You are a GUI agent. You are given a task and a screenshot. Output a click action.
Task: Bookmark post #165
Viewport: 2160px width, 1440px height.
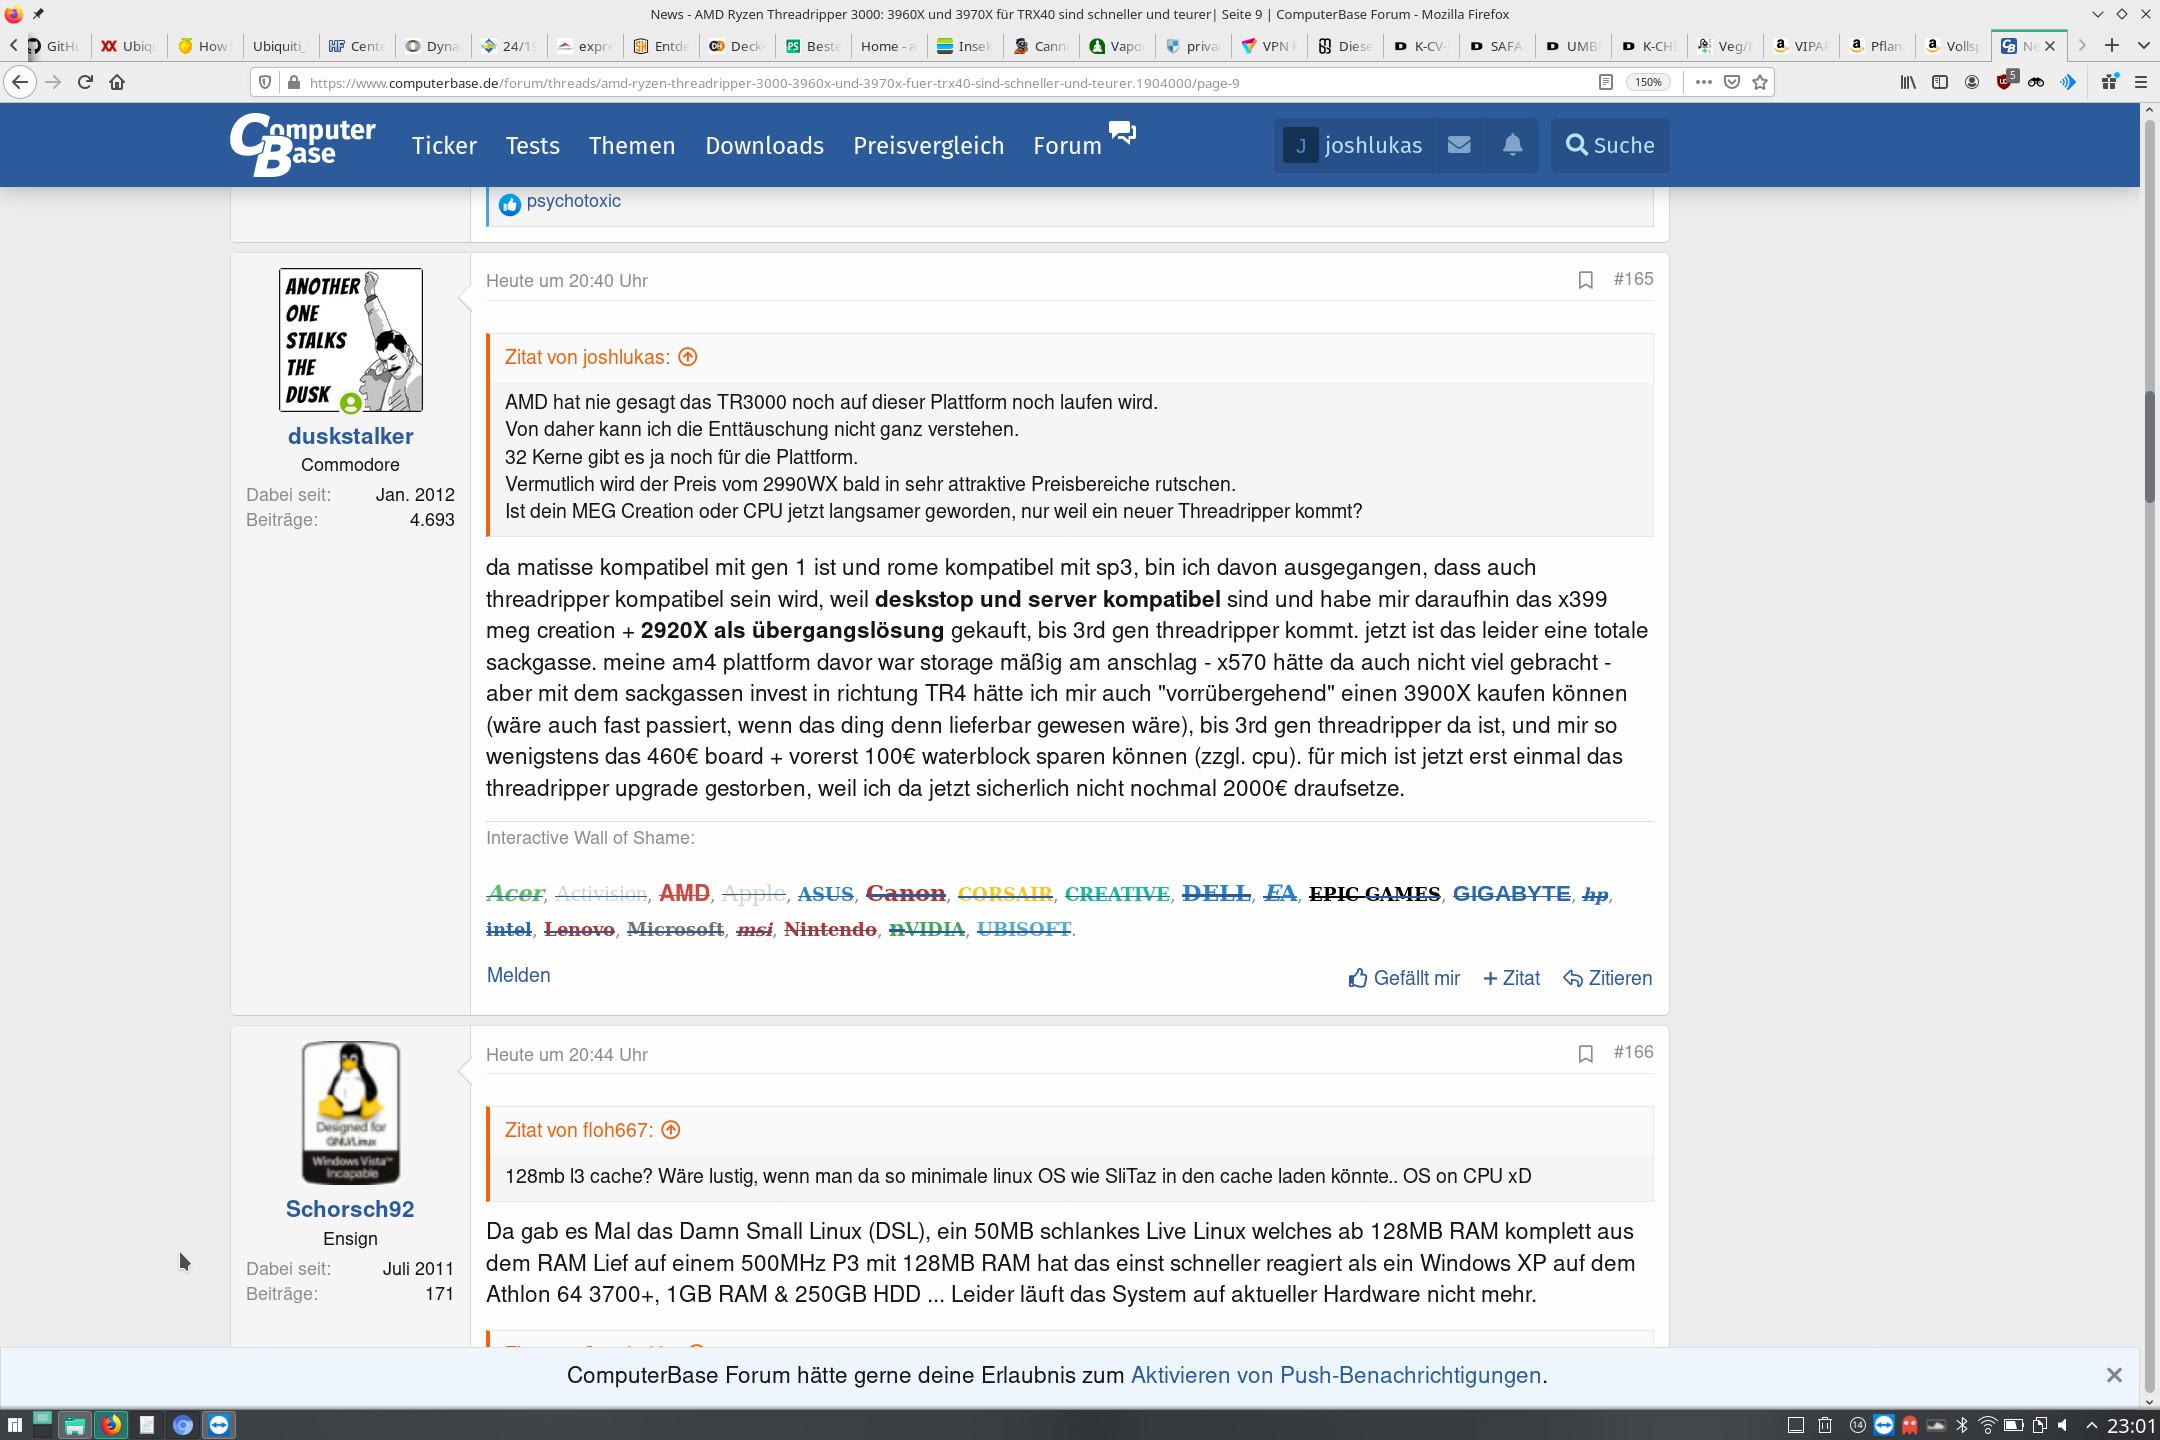point(1585,280)
